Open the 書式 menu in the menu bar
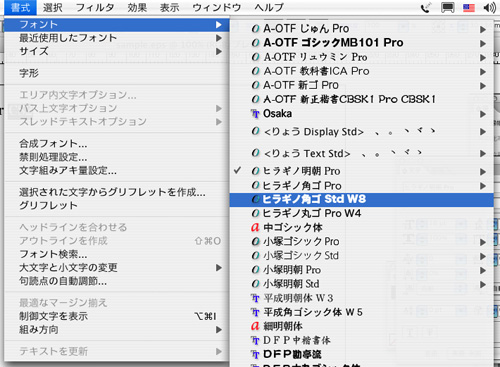500x367 pixels. pyautogui.click(x=20, y=7)
